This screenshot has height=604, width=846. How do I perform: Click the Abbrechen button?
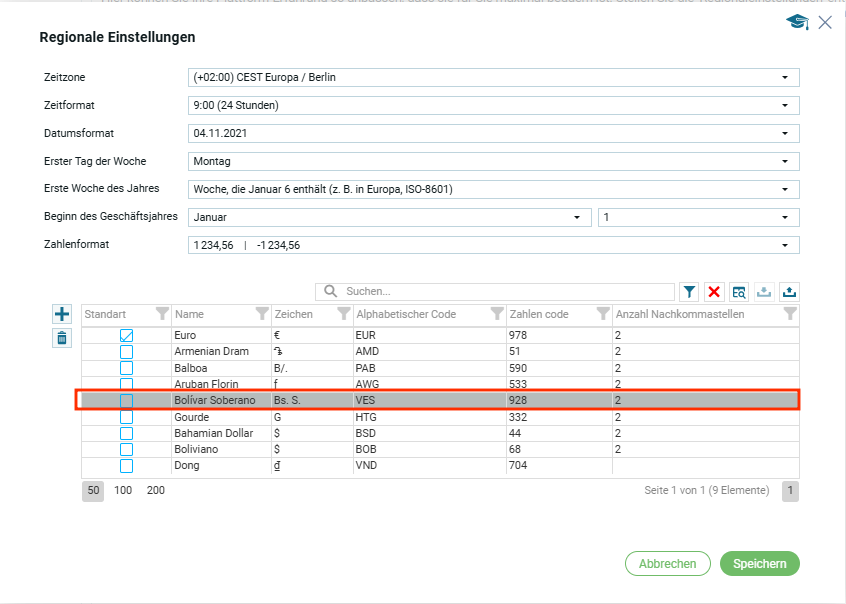pyautogui.click(x=667, y=564)
